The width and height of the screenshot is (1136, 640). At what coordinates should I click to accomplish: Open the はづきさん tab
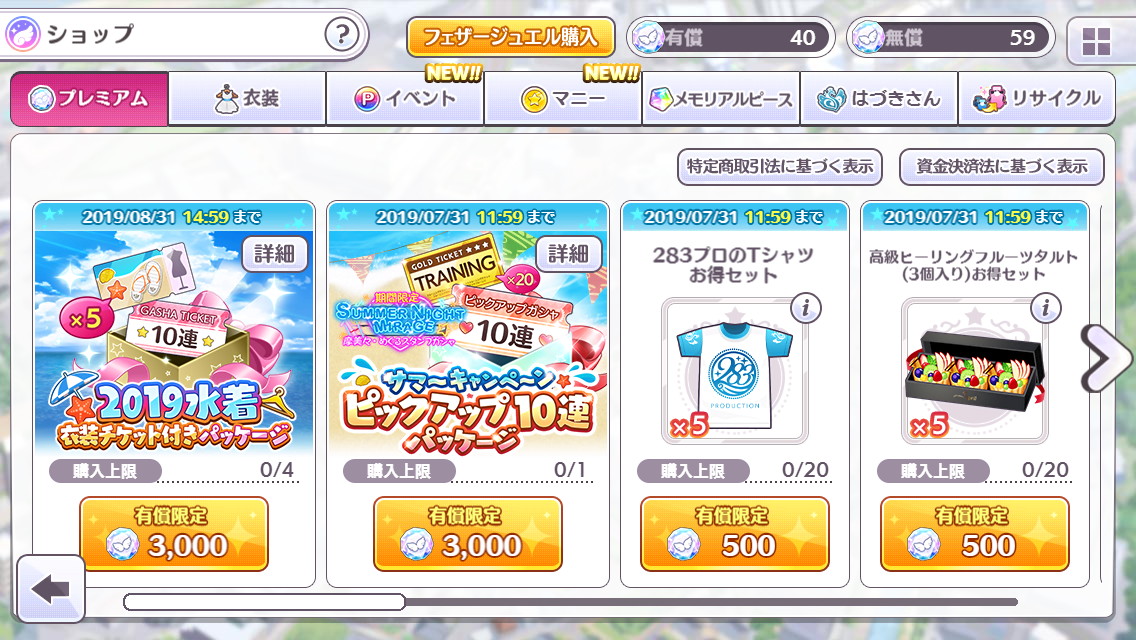(x=879, y=99)
